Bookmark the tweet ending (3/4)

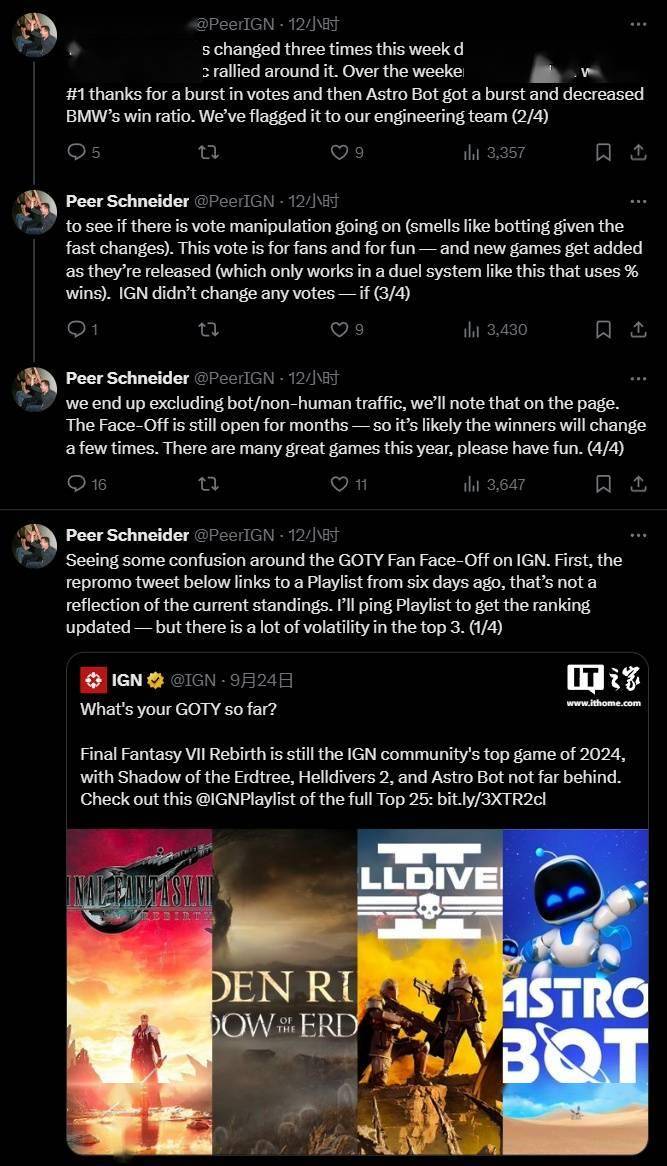point(603,329)
